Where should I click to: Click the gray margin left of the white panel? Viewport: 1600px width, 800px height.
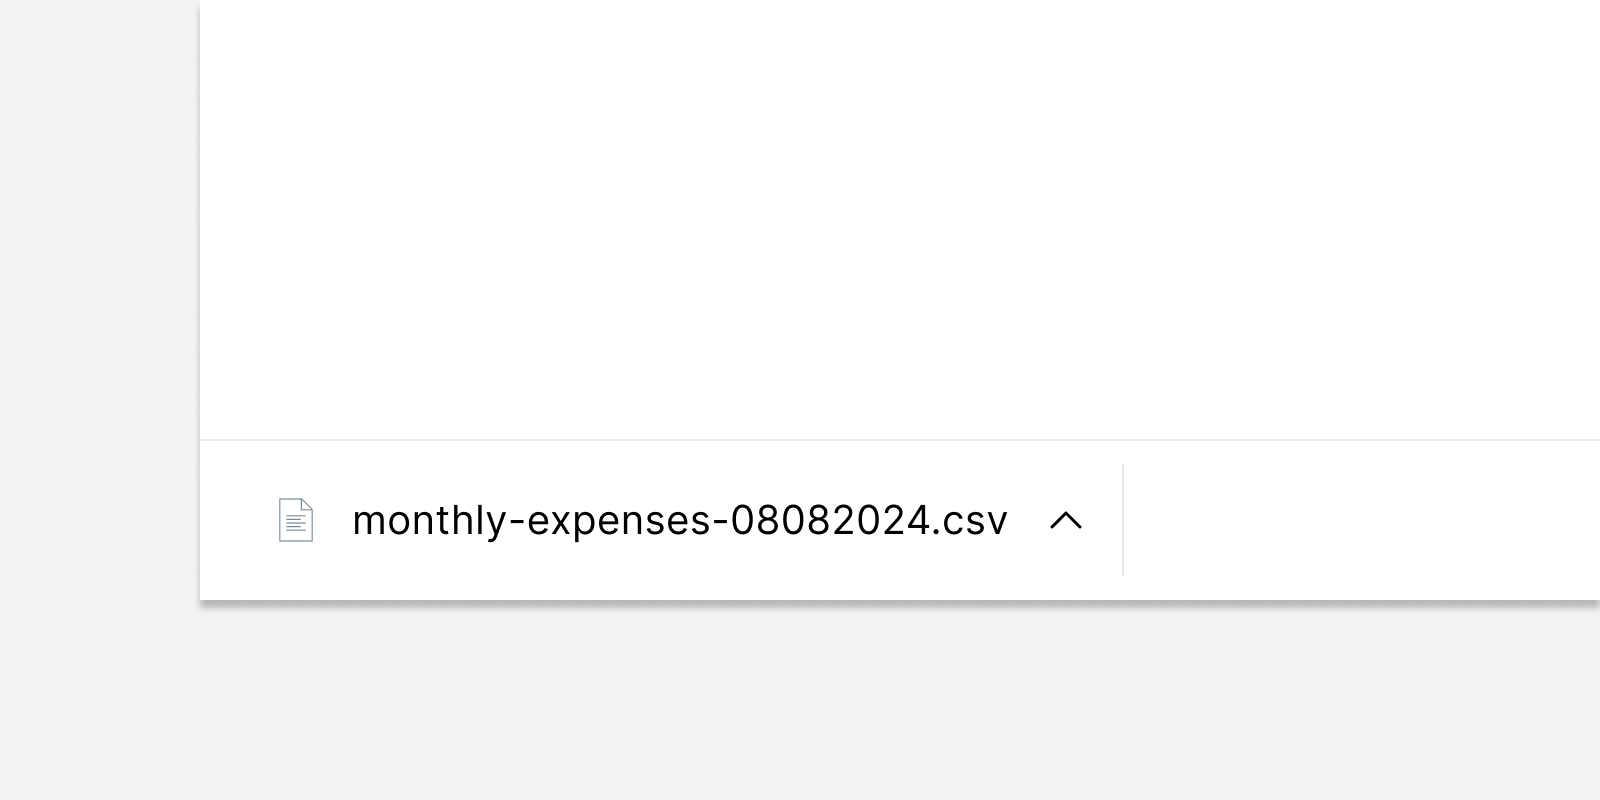(98, 400)
